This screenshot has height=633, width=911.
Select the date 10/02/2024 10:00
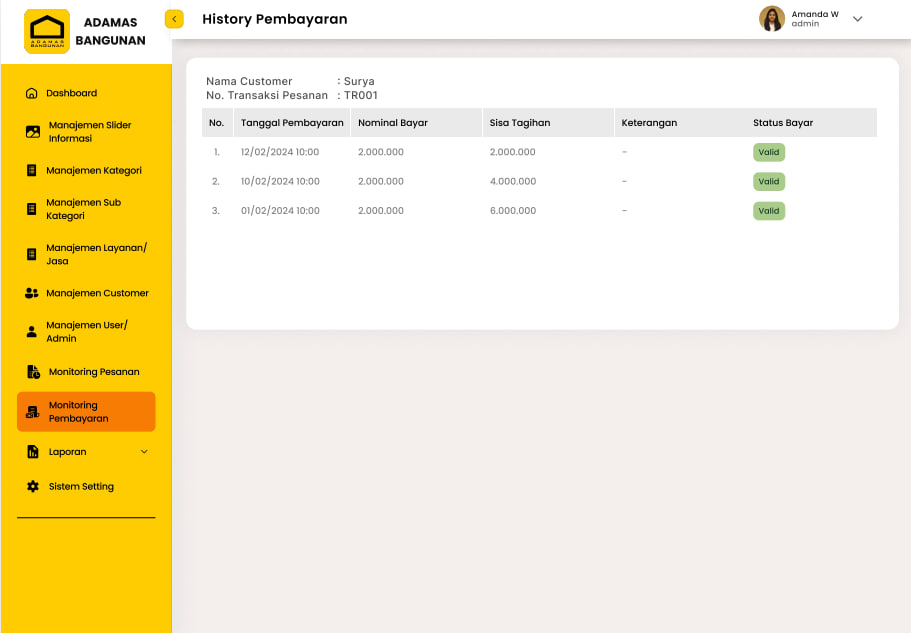[280, 181]
